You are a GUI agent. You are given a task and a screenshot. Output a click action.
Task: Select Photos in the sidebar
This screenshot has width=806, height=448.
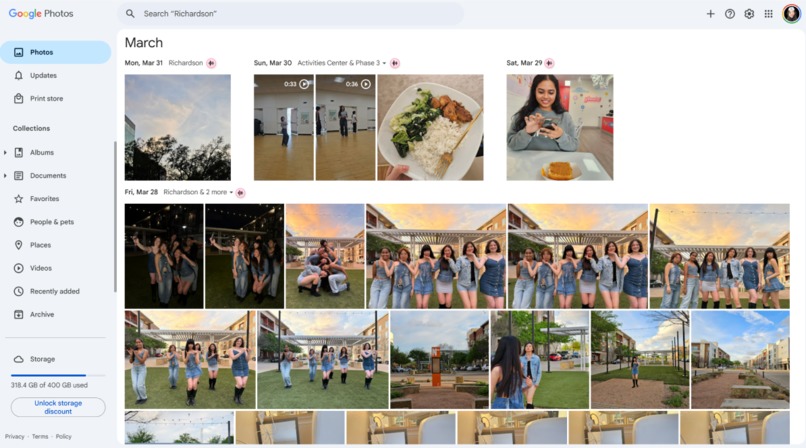pyautogui.click(x=56, y=52)
